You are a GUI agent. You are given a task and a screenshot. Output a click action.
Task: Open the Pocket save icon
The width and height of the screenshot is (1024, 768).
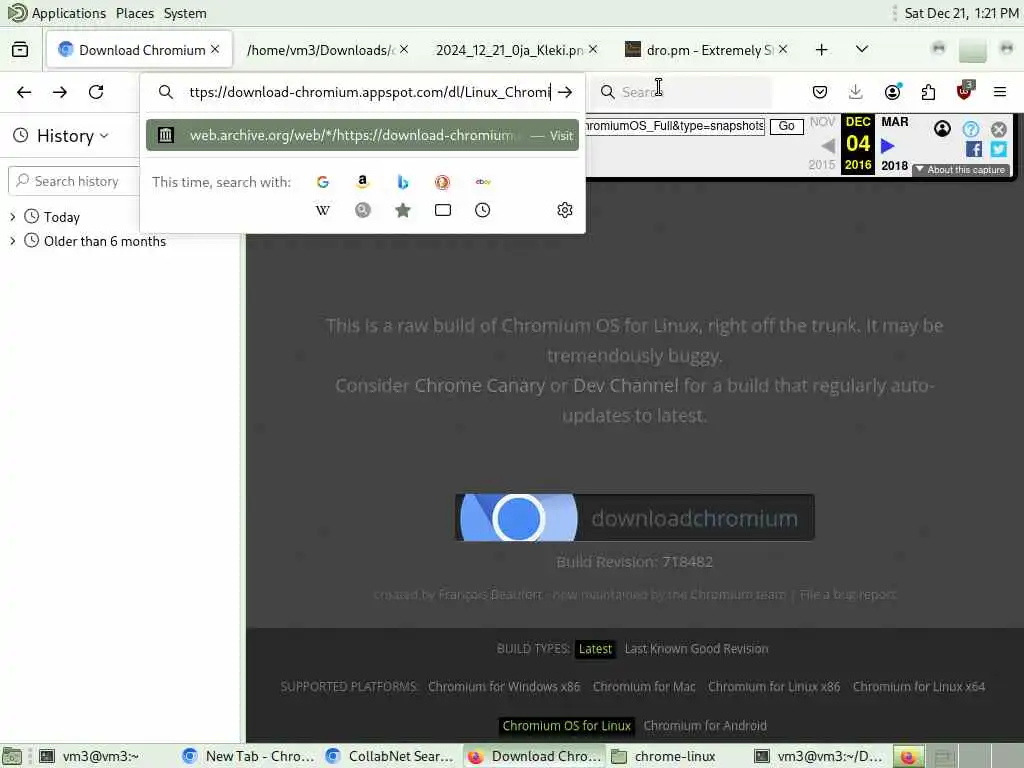pyautogui.click(x=820, y=92)
